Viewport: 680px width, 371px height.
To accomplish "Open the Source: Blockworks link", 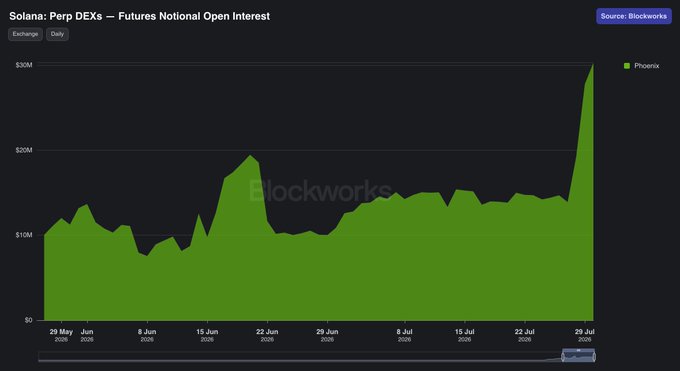I will pos(634,16).
